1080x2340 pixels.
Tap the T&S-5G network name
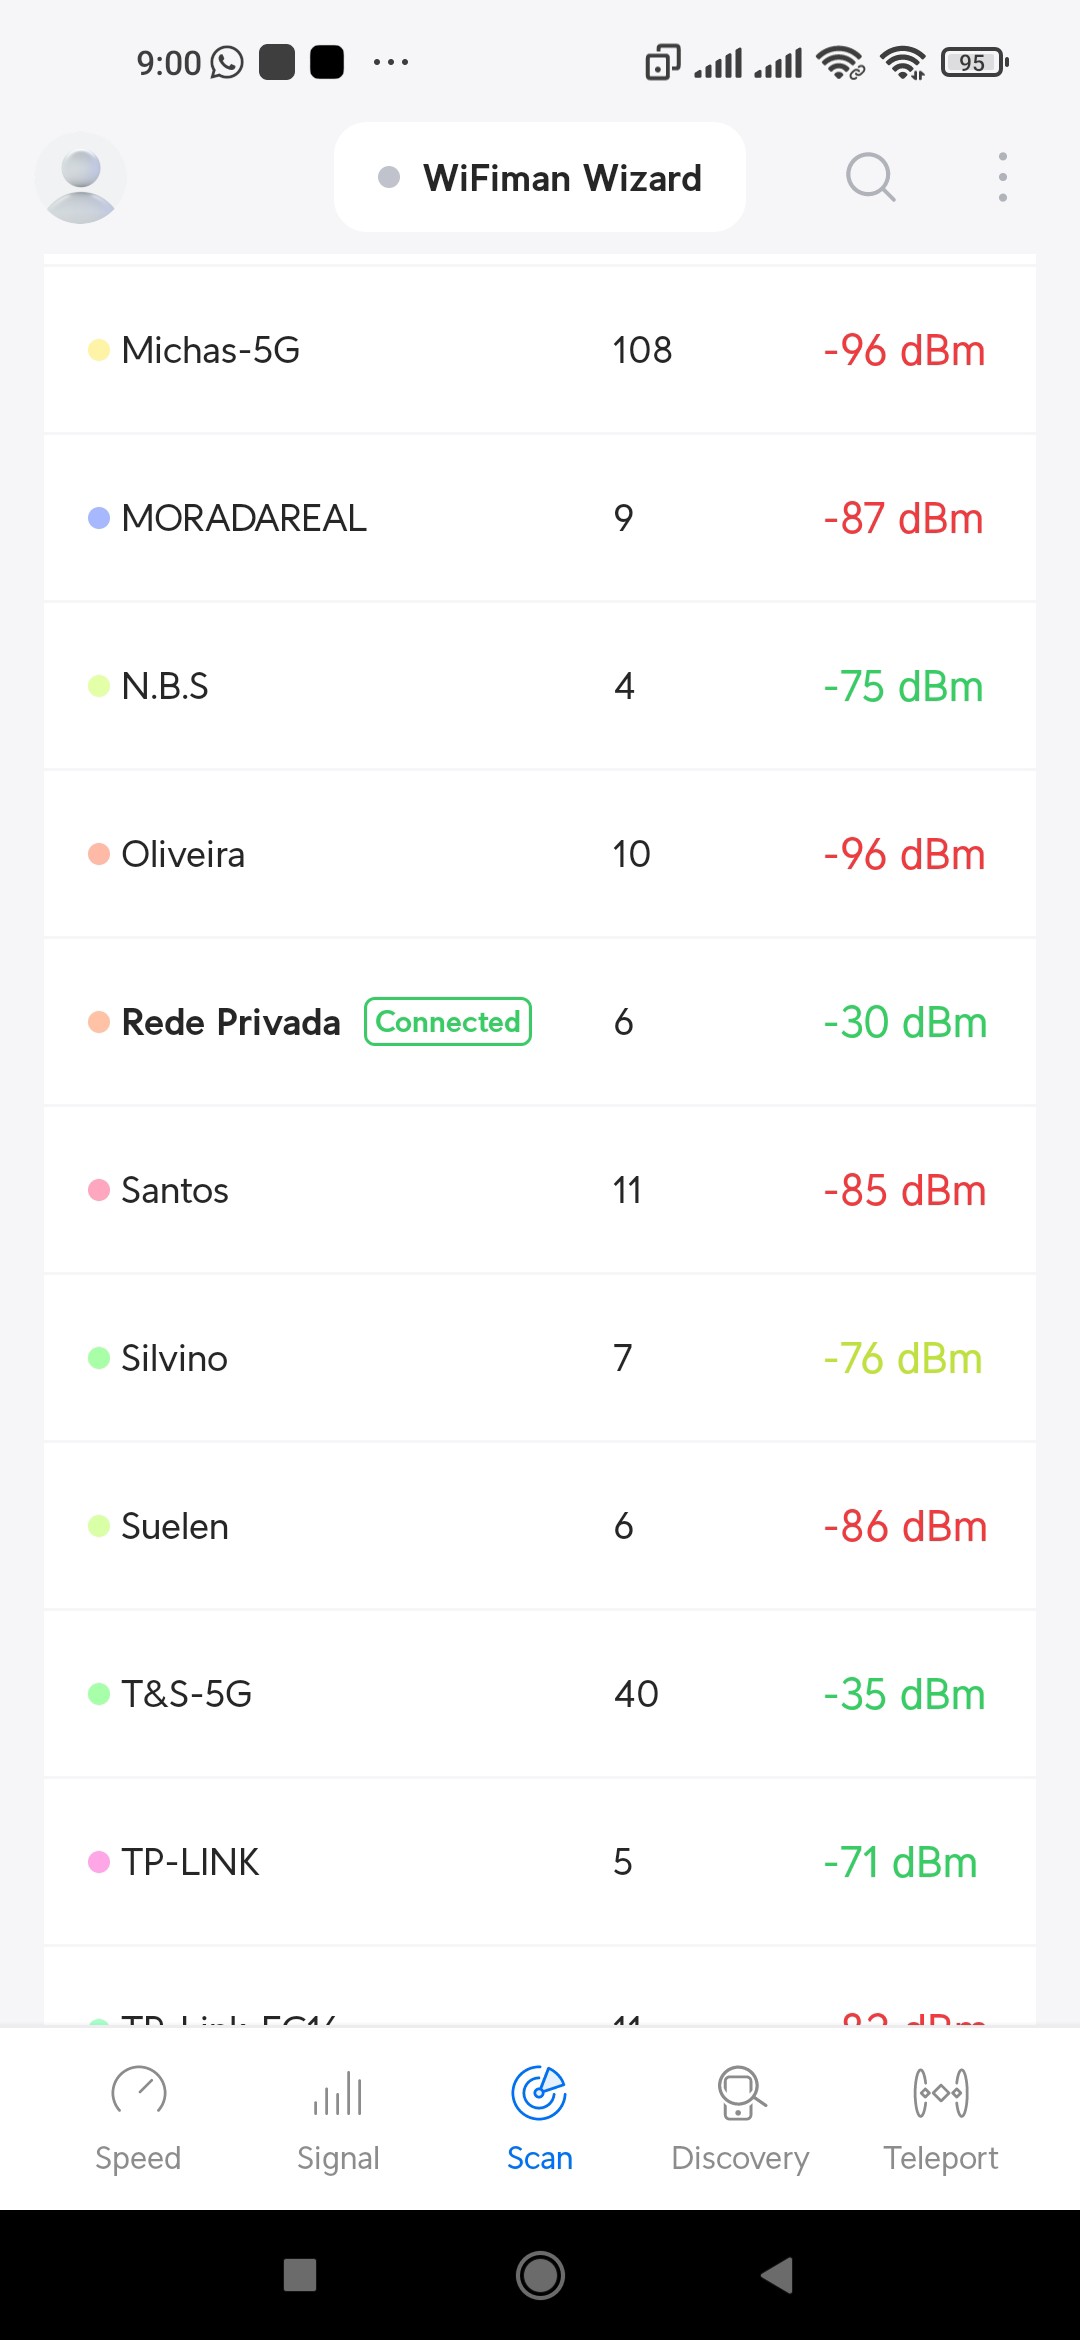[186, 1694]
